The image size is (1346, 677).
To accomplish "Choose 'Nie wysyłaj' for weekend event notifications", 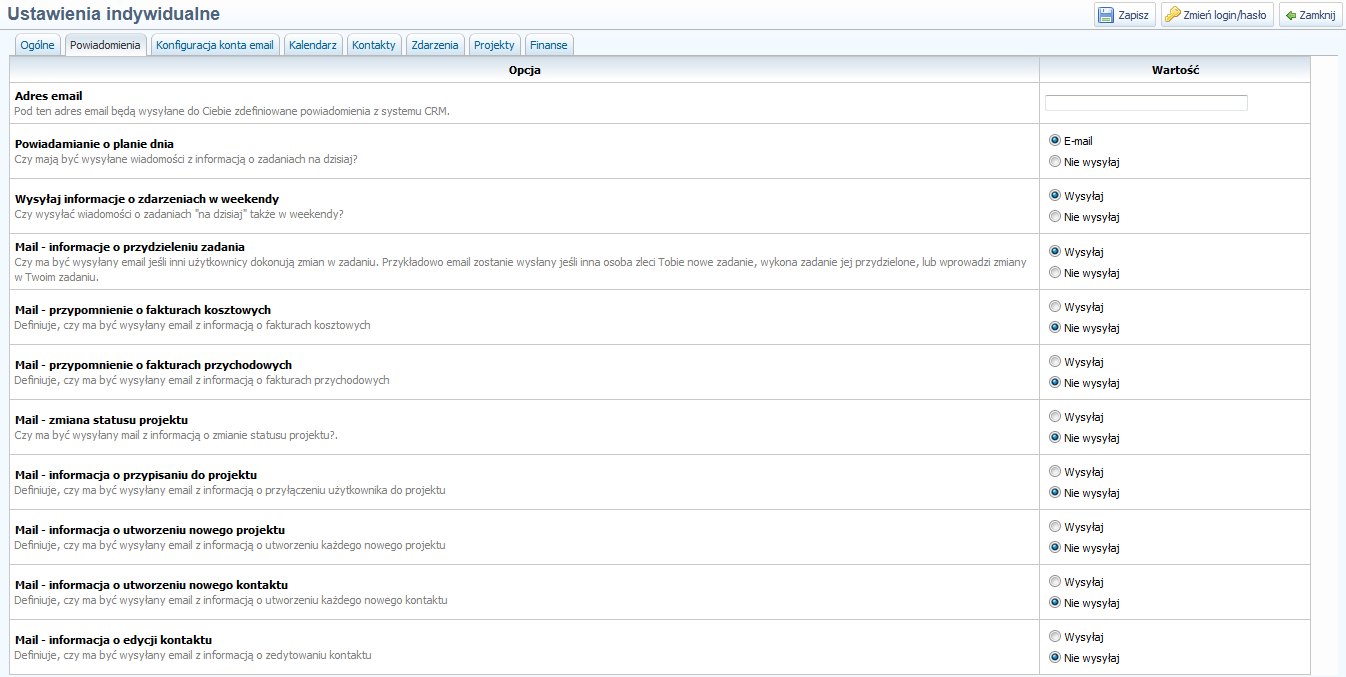I will tap(1055, 217).
